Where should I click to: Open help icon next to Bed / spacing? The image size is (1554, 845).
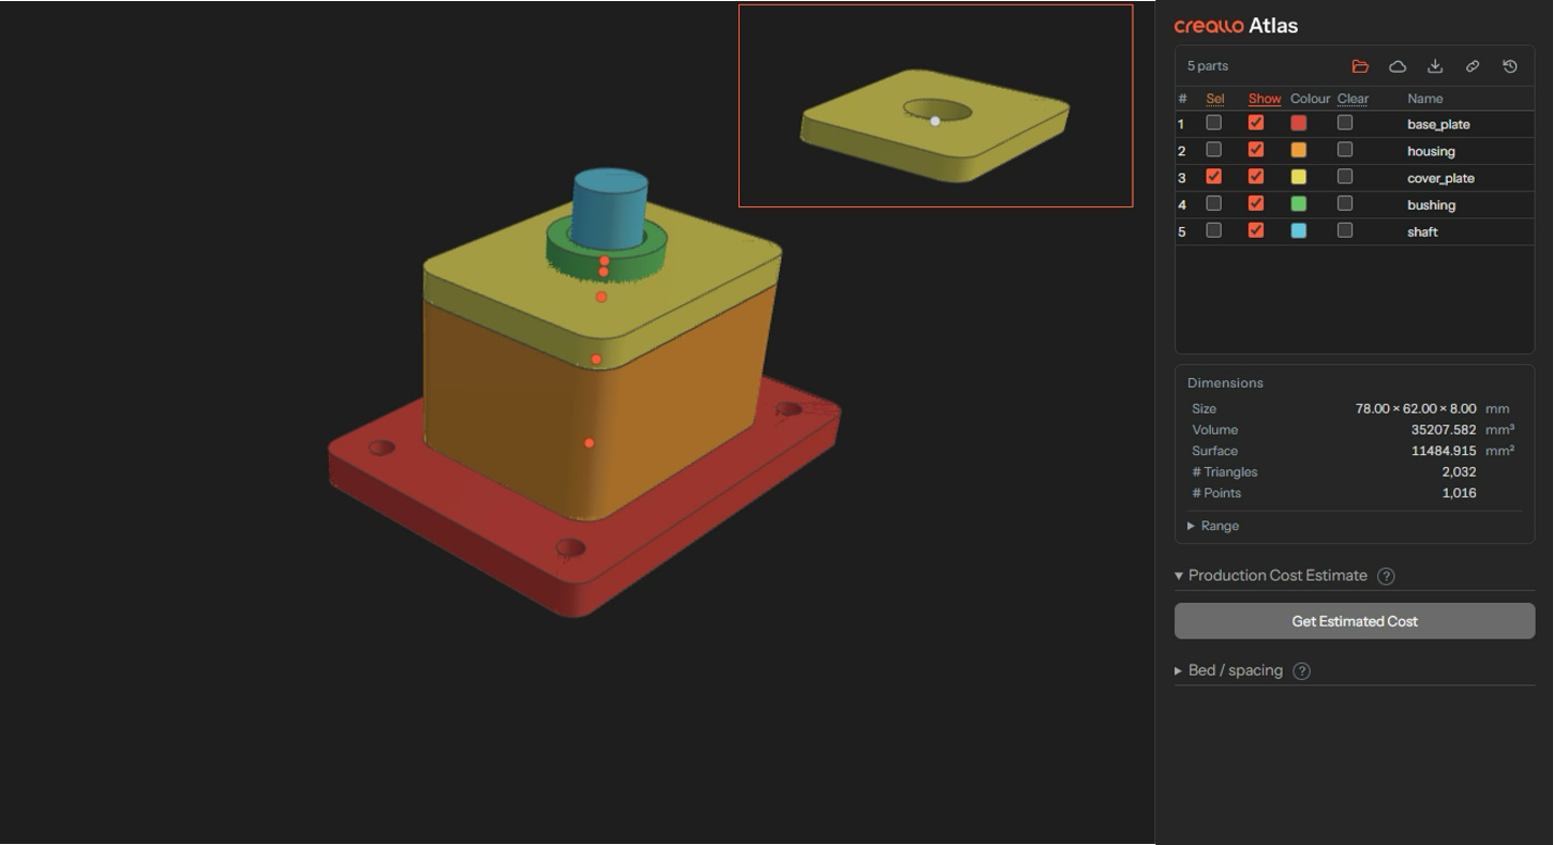[1301, 671]
